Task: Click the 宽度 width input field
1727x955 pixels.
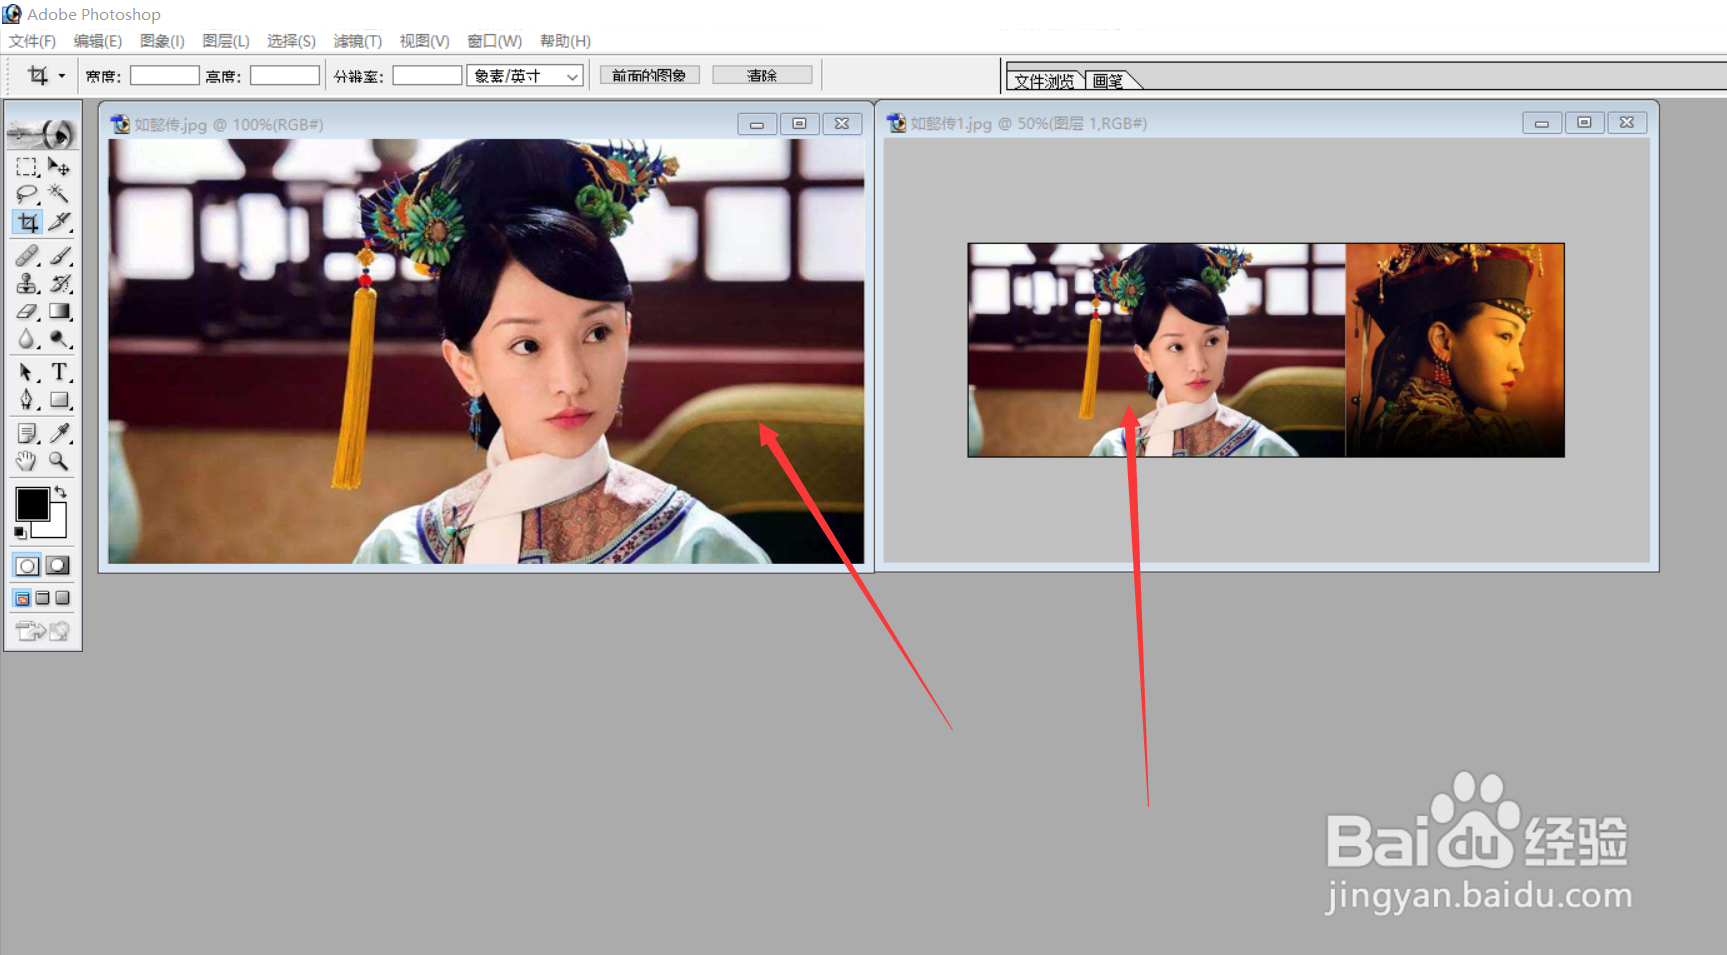Action: pos(164,75)
